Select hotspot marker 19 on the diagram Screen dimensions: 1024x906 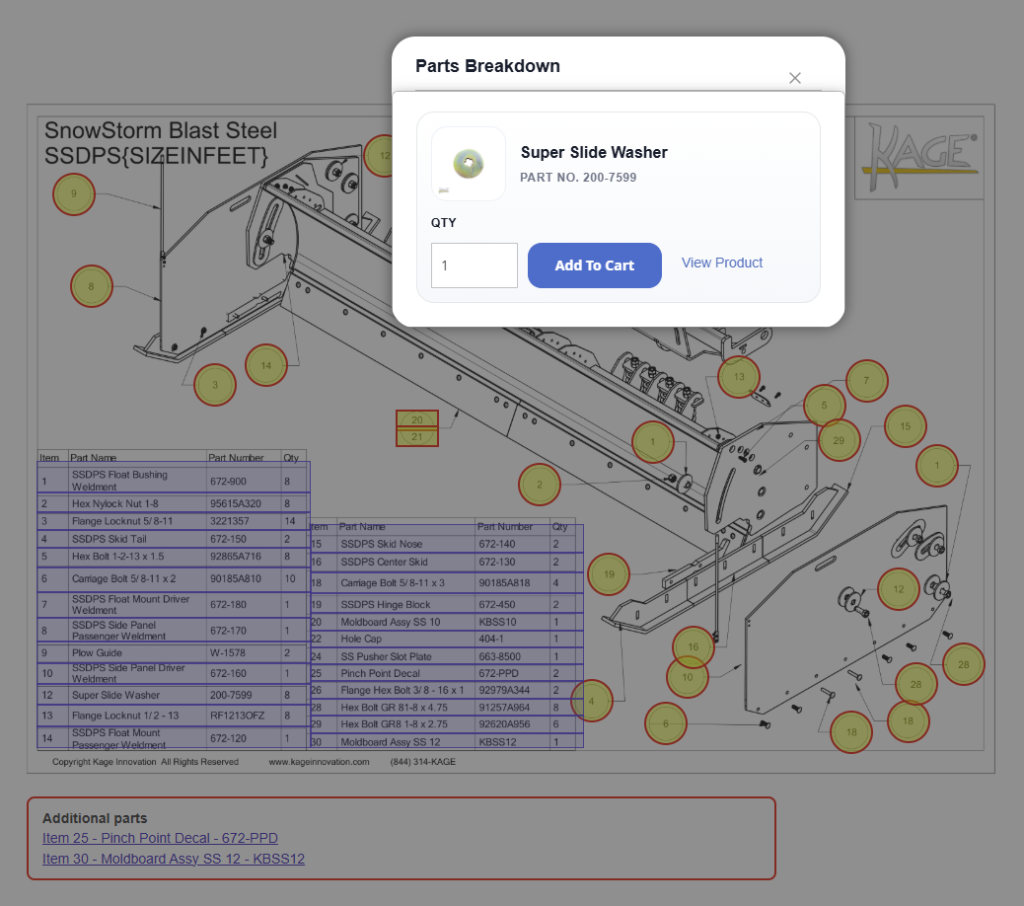click(609, 574)
